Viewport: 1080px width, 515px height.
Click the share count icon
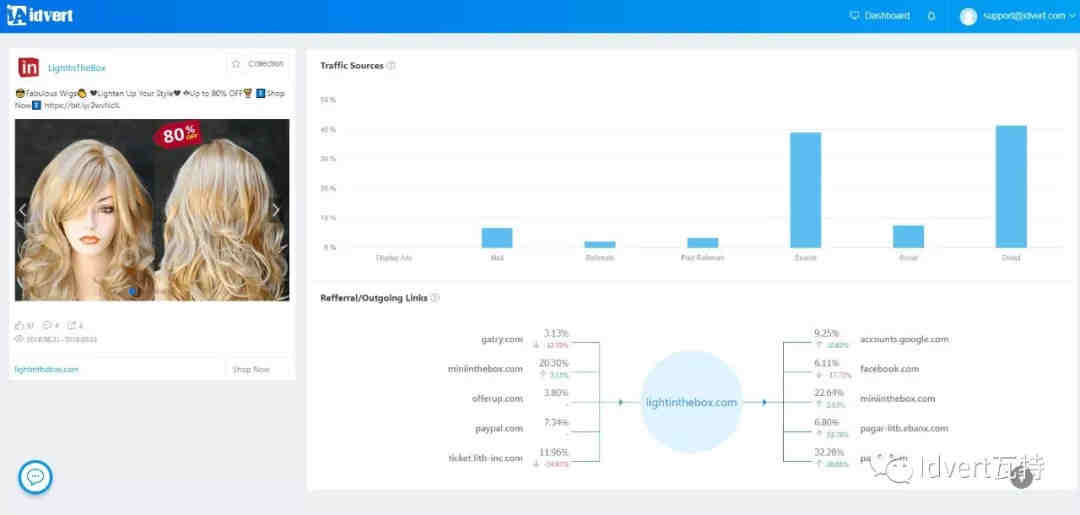pos(72,326)
